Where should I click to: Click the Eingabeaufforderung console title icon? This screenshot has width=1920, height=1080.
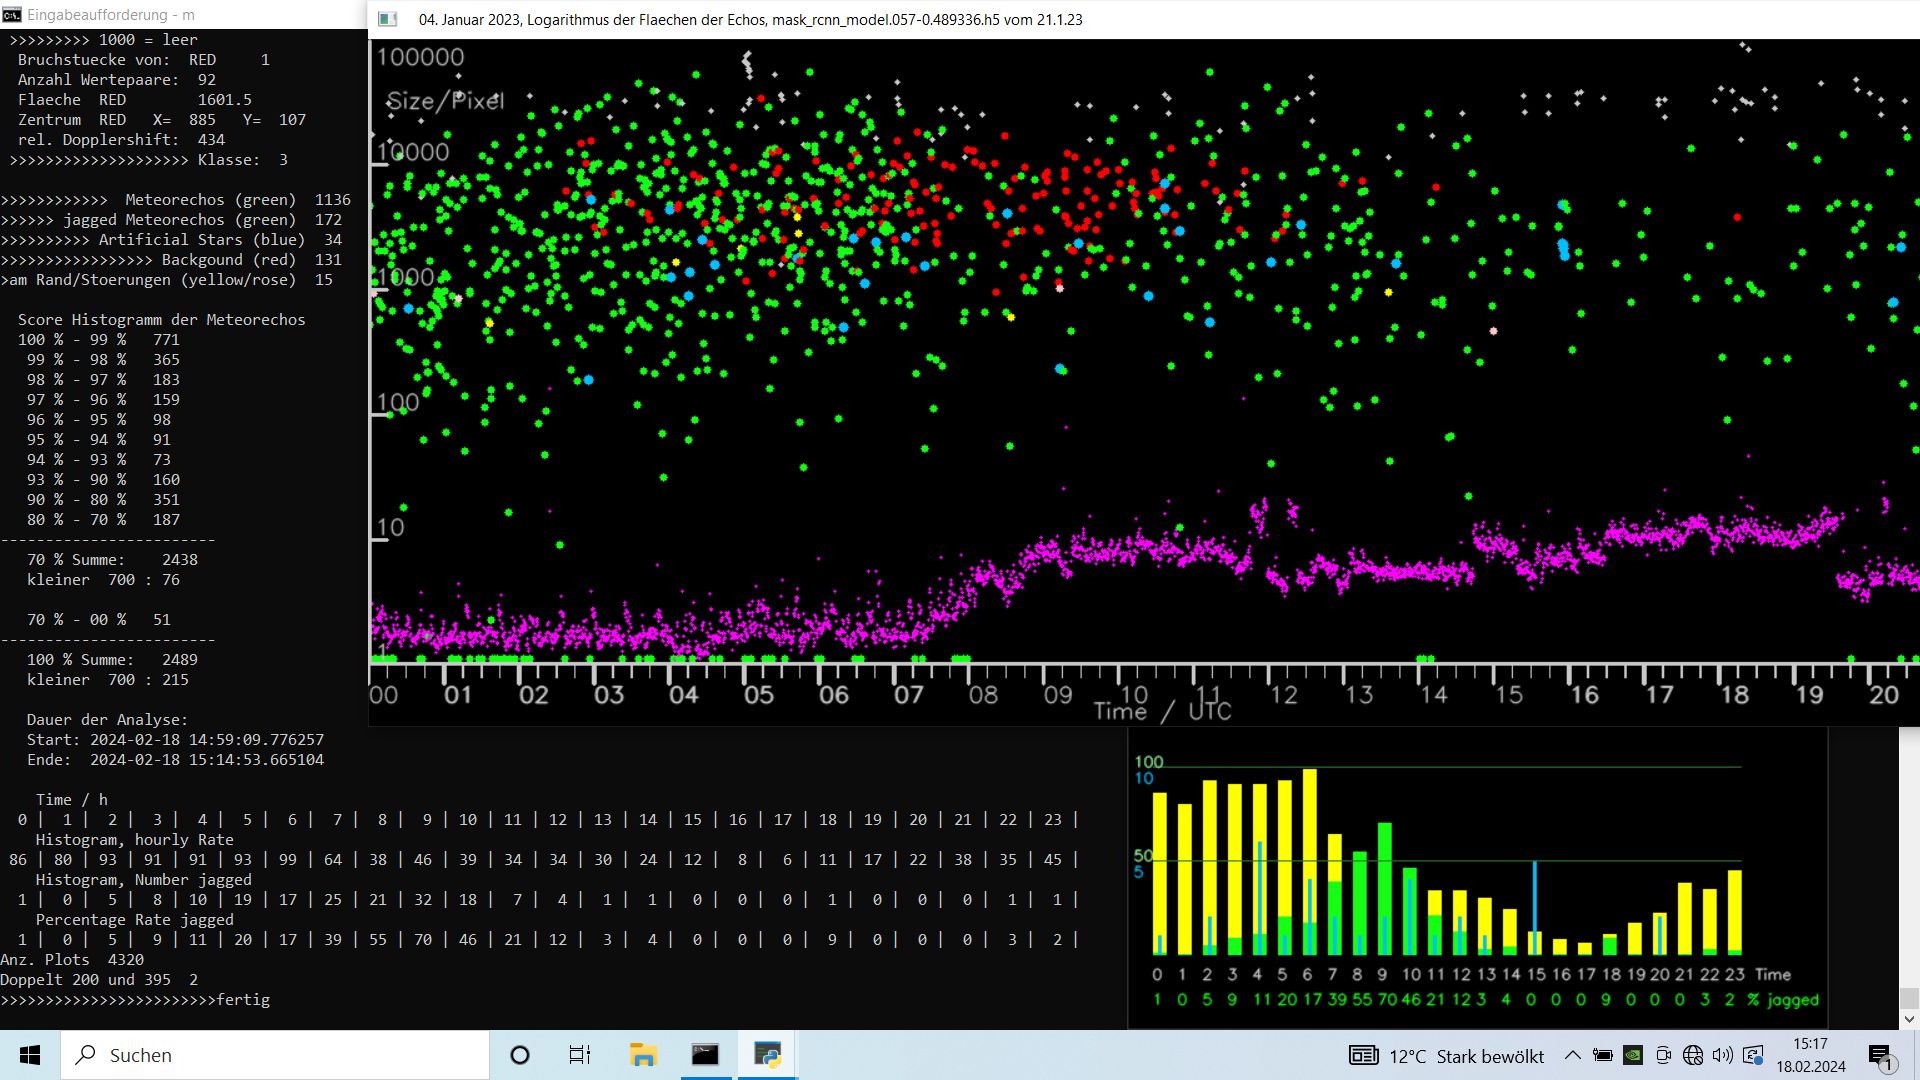click(12, 15)
